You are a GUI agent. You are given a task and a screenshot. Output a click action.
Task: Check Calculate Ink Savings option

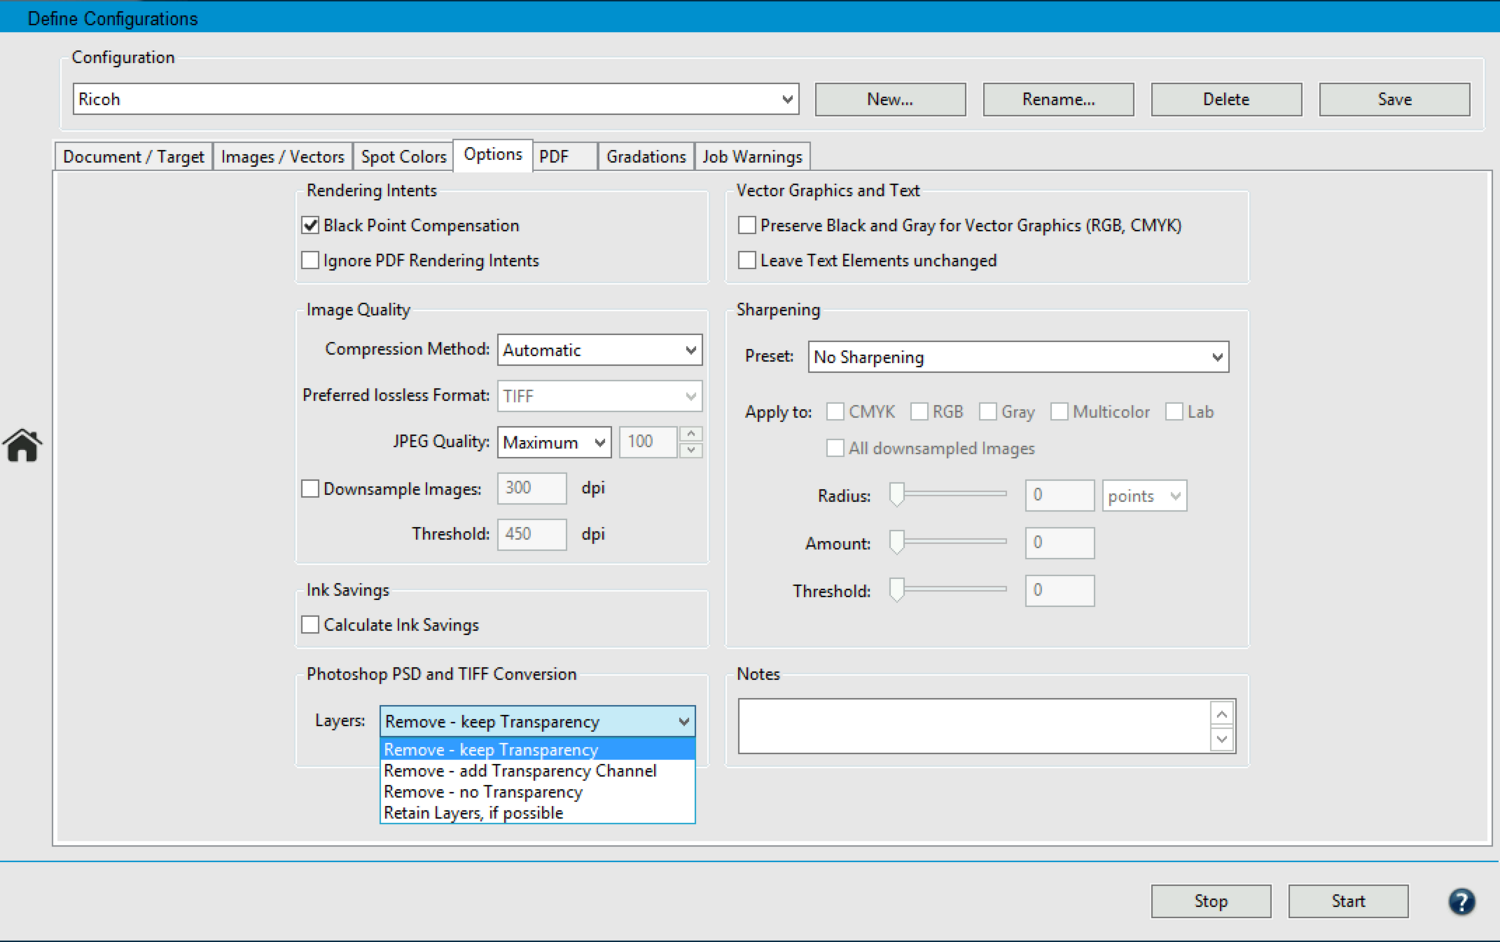tap(311, 625)
